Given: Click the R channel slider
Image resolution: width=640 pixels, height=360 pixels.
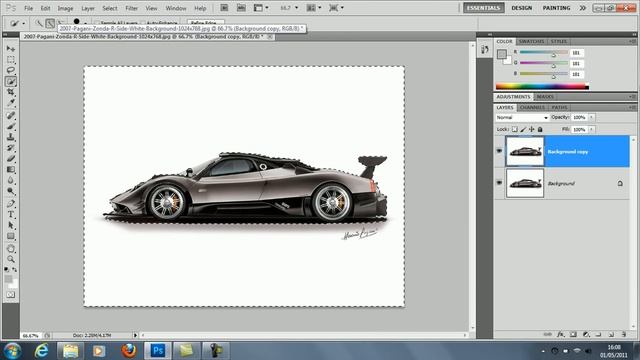Looking at the screenshot, I should 544,53.
